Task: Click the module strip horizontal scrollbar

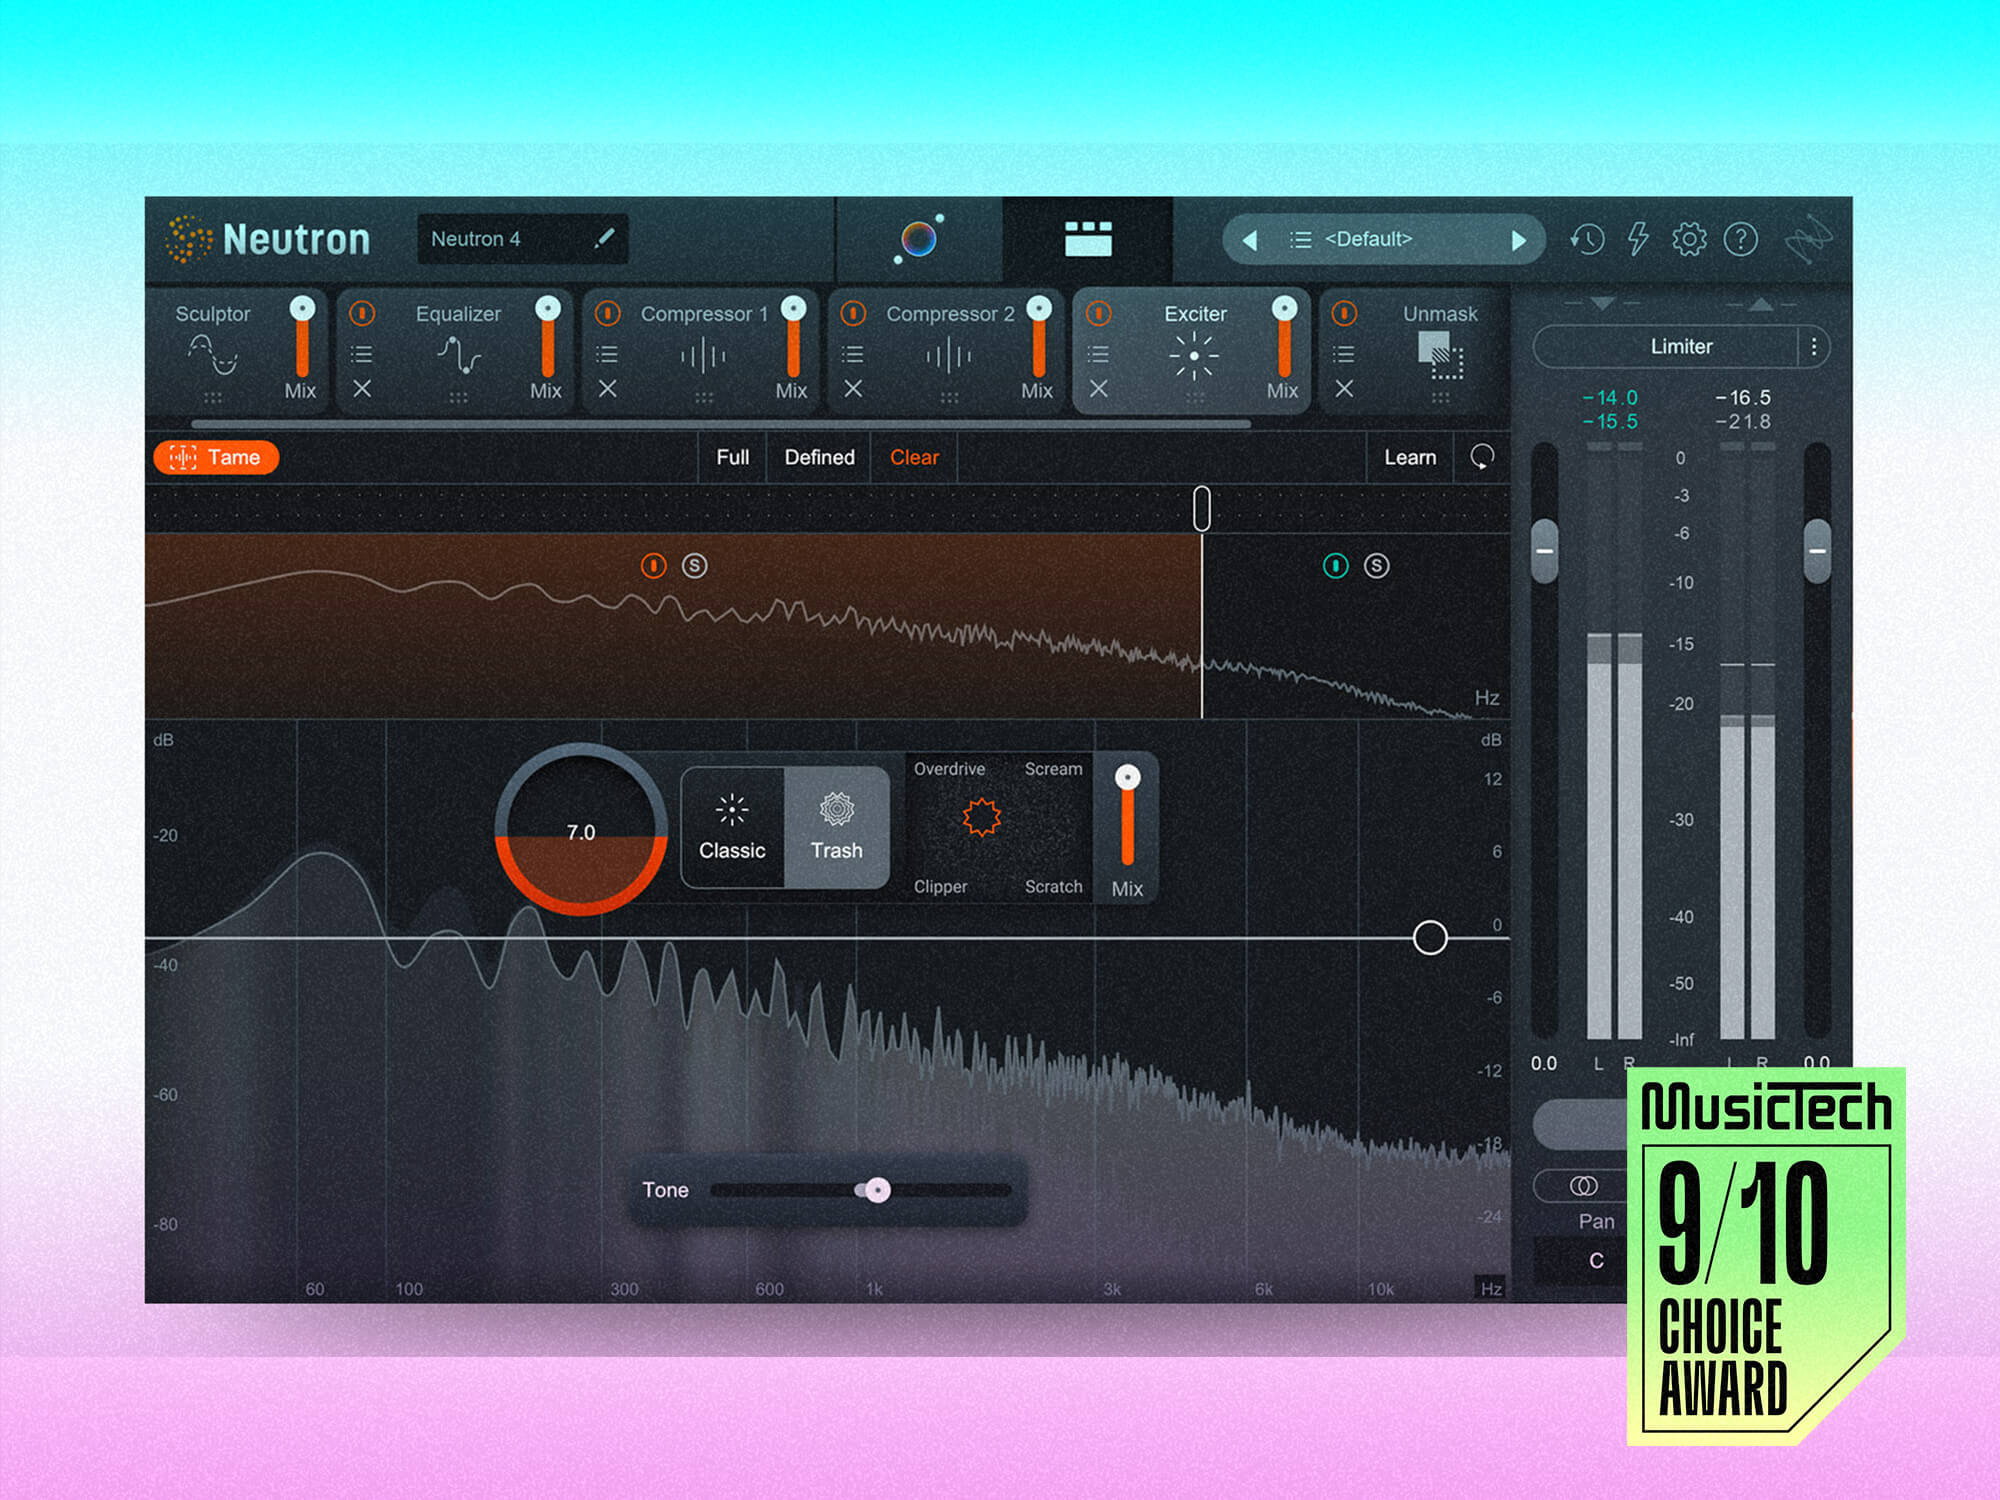Action: pos(720,424)
